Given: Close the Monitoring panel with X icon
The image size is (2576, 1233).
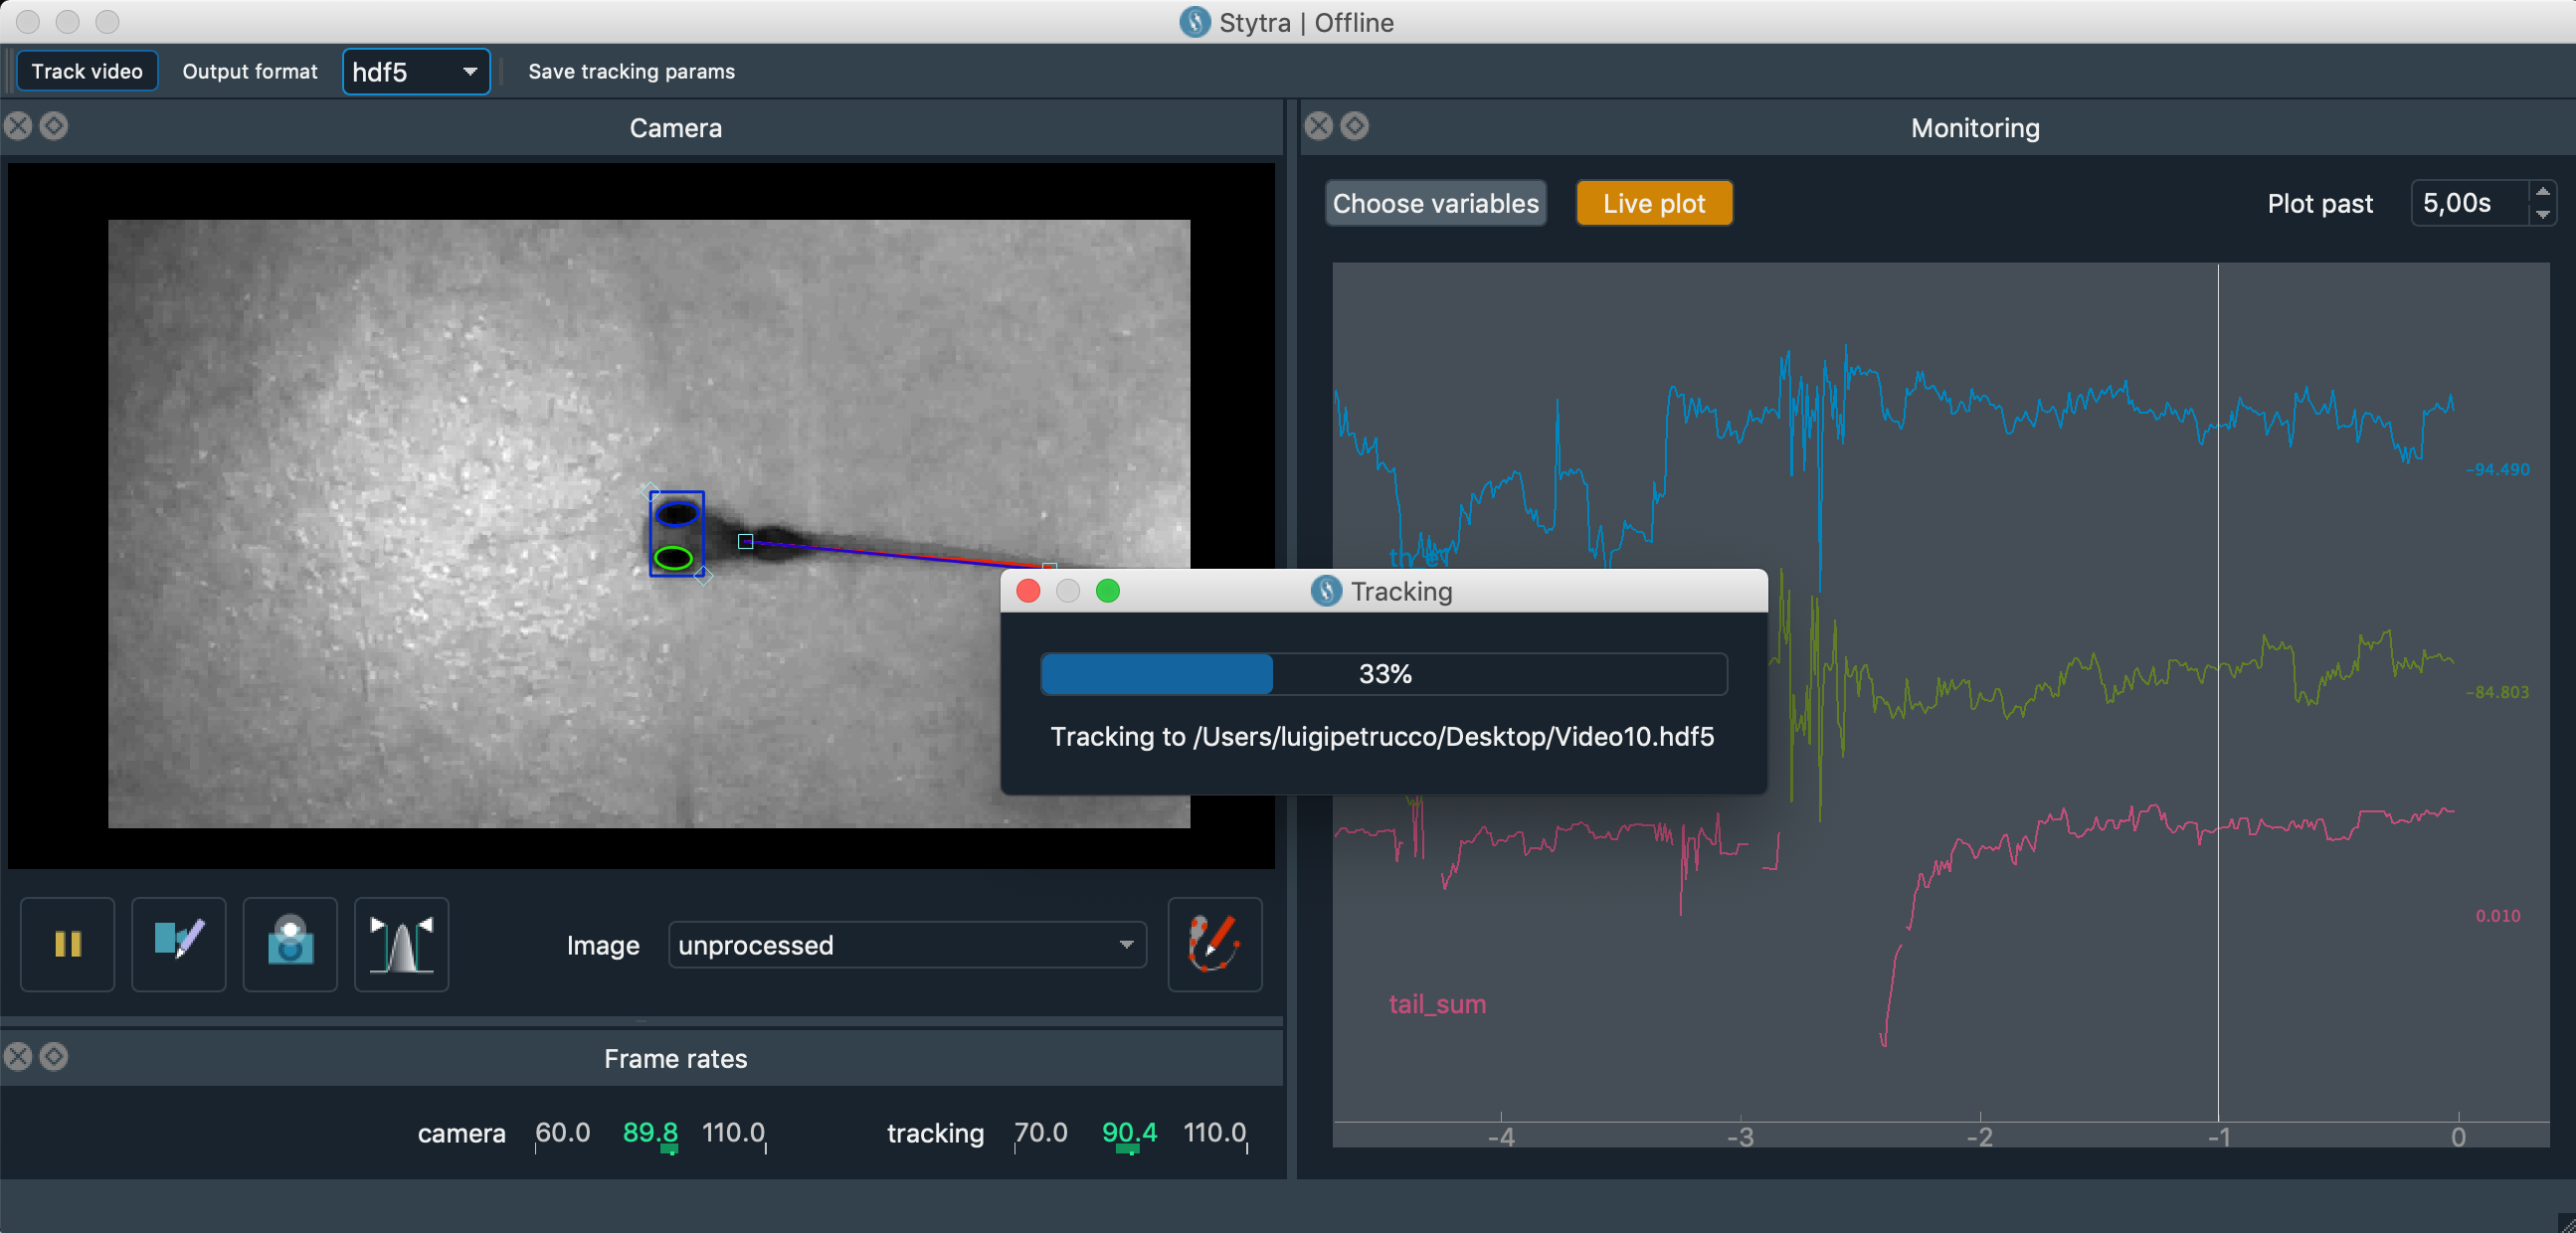Looking at the screenshot, I should point(1319,126).
